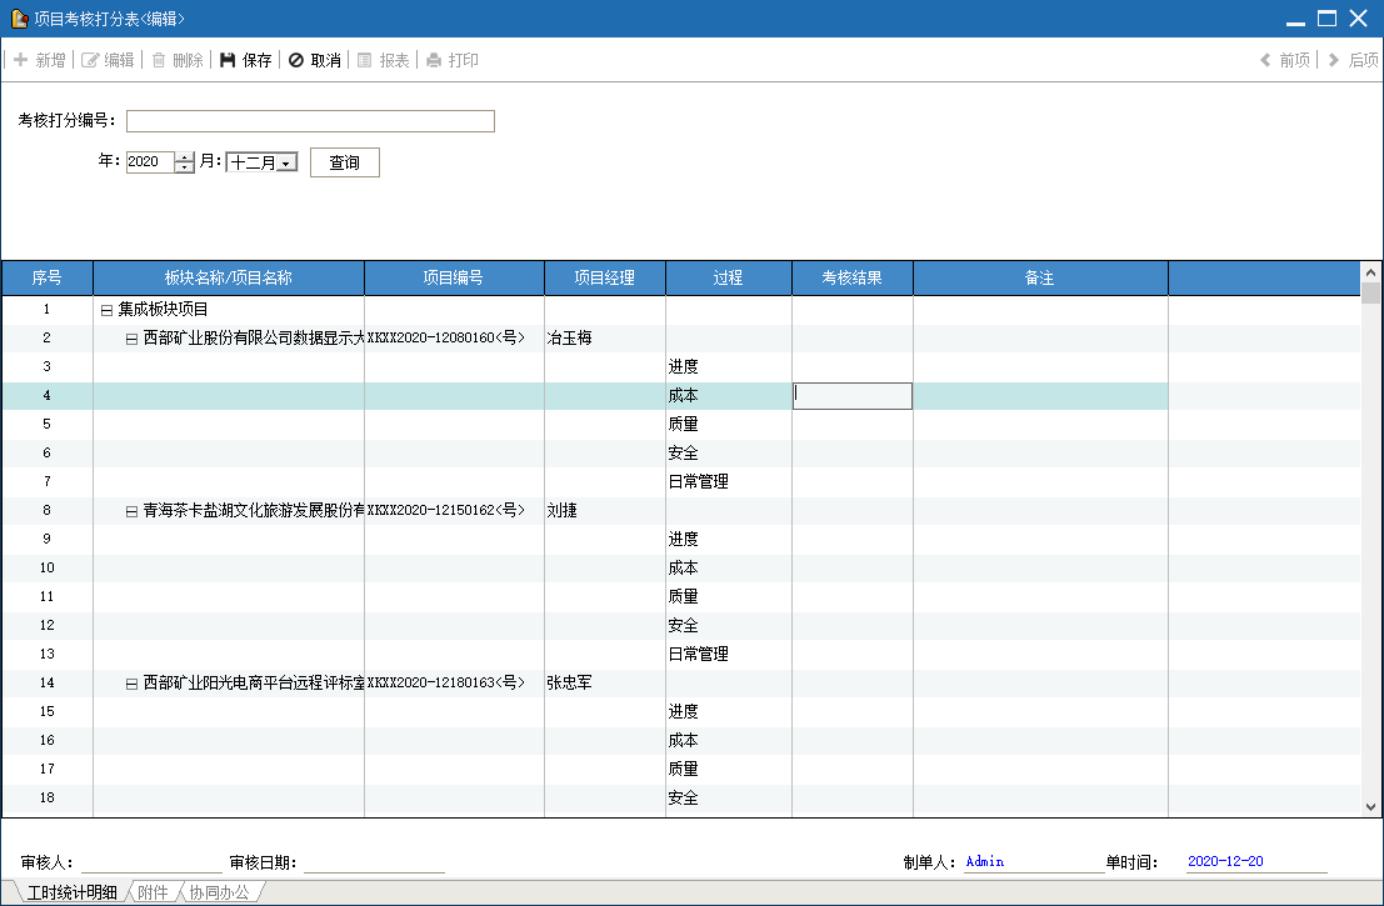Click the Save (保存) toolbar icon
Screen dimensions: 1384x906
pyautogui.click(x=228, y=60)
